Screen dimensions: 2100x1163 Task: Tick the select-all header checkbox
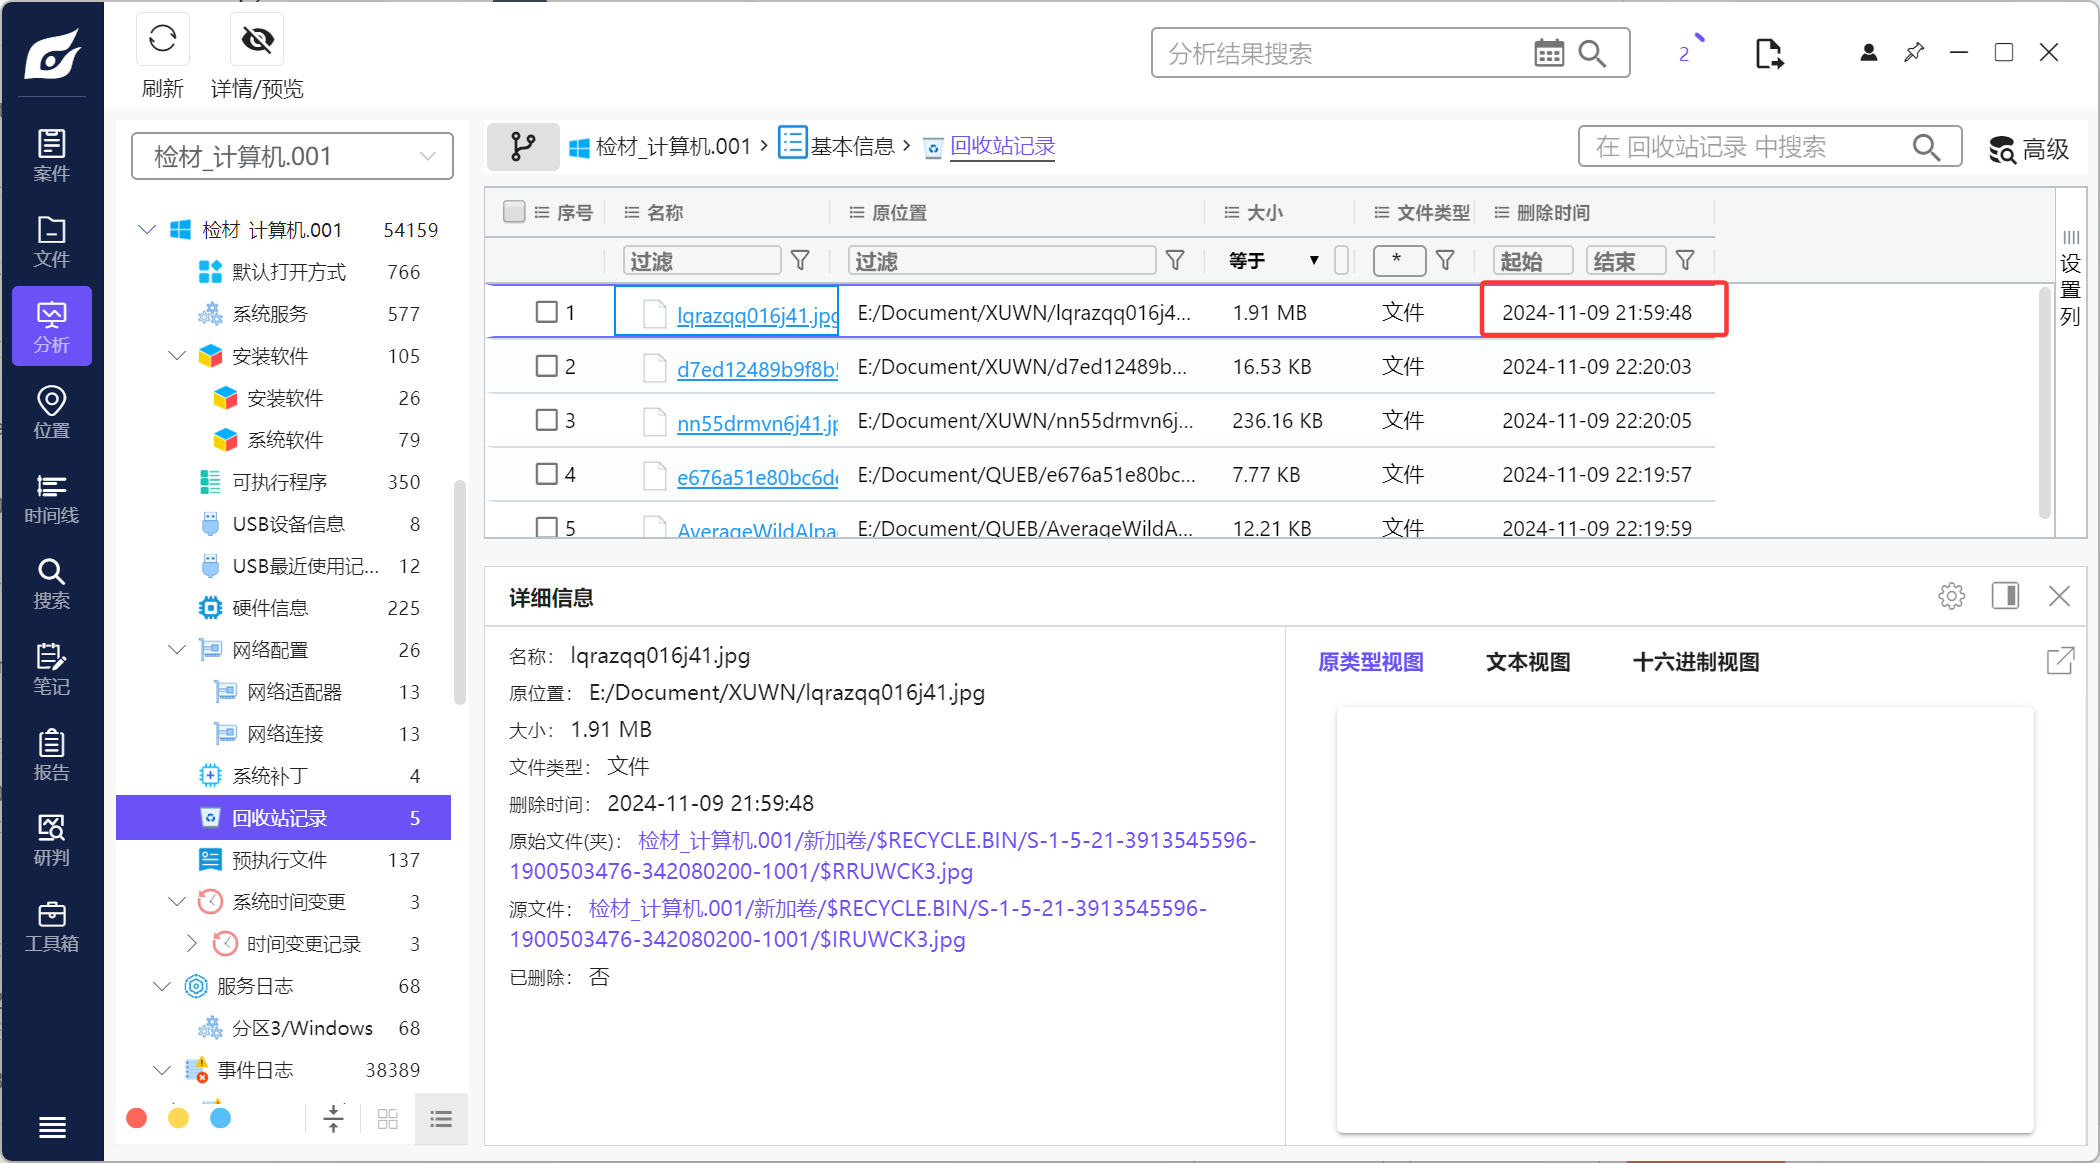[514, 212]
